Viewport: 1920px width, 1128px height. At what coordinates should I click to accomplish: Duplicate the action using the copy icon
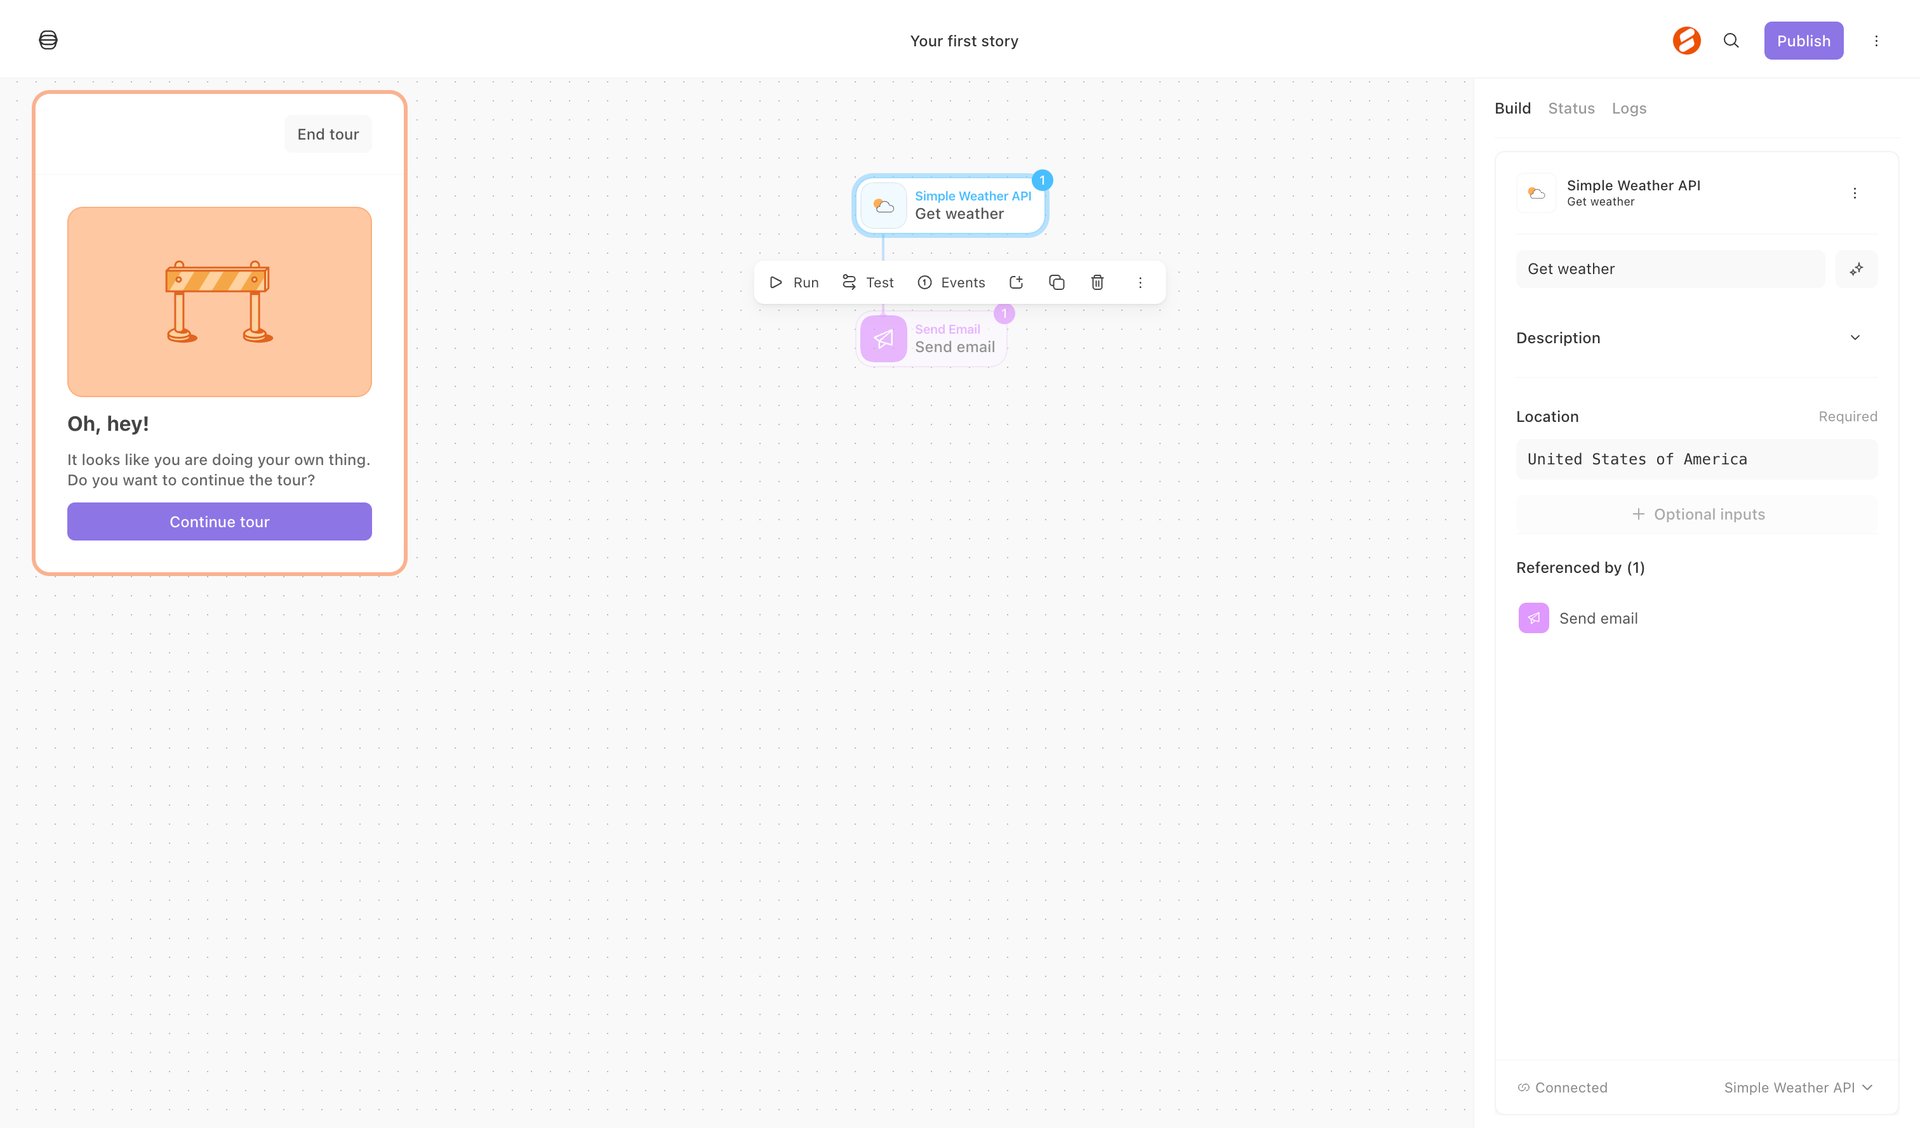click(x=1056, y=282)
